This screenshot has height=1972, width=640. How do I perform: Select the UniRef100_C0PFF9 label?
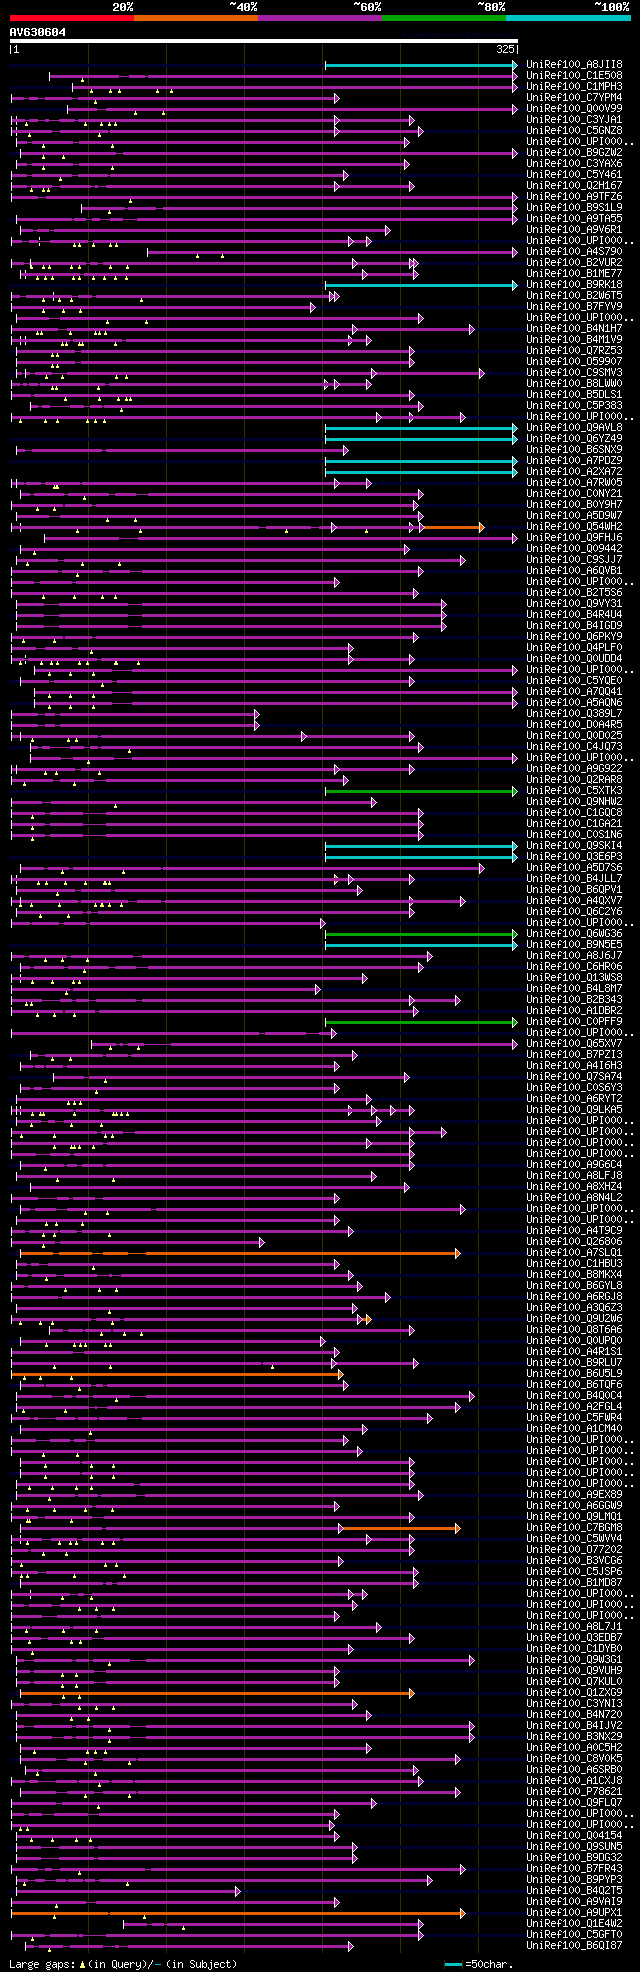tap(574, 1021)
